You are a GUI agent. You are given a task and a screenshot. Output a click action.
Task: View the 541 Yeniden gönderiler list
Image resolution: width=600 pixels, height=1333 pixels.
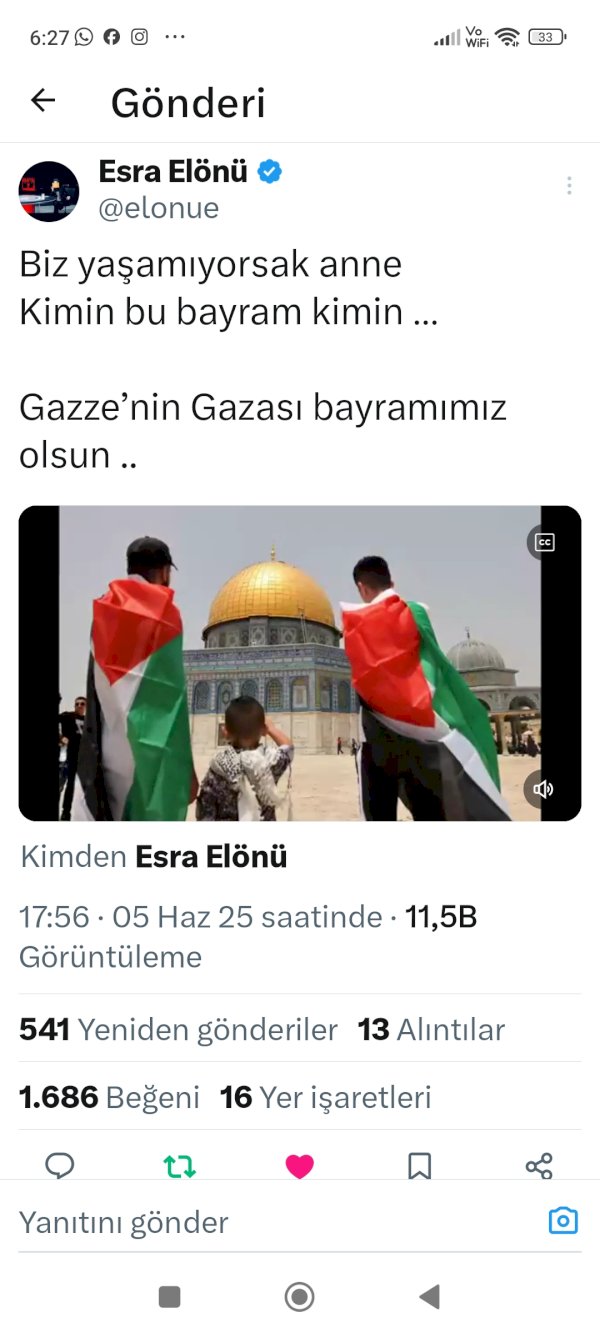click(x=178, y=1029)
